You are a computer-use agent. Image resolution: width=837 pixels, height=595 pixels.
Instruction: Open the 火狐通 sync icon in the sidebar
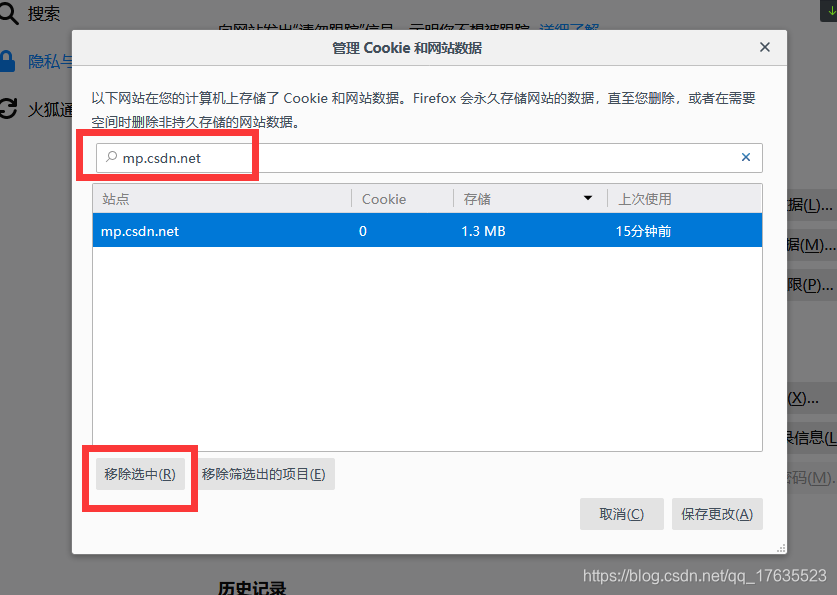click(x=9, y=108)
